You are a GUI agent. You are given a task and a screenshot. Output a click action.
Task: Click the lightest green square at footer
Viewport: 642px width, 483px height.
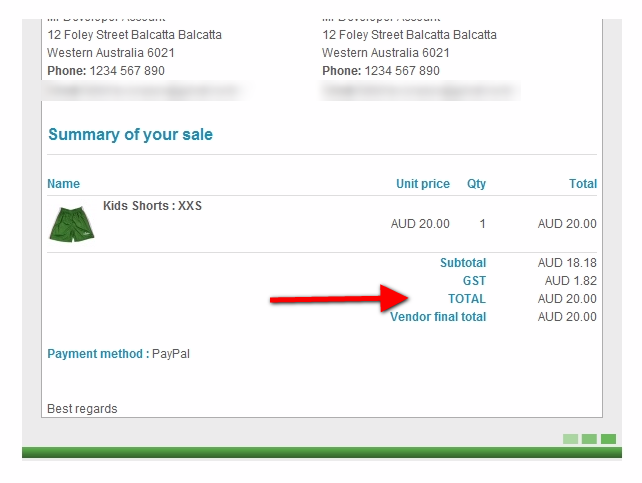(x=570, y=439)
